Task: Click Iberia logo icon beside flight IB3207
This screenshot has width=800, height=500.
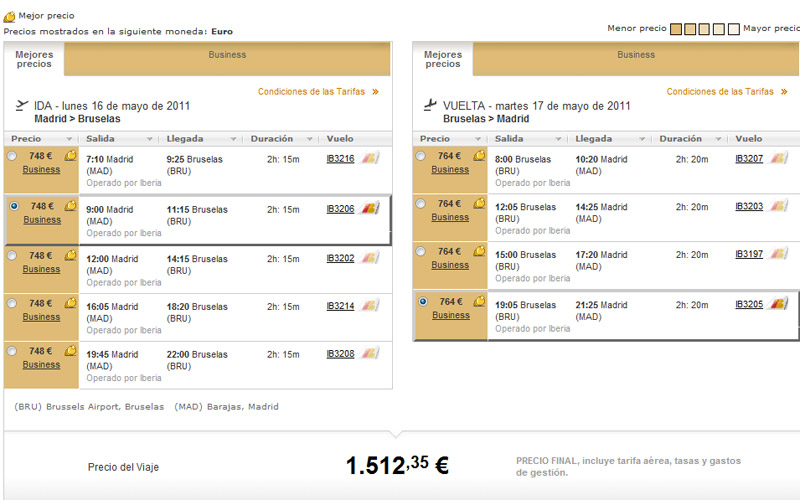Action: (778, 158)
